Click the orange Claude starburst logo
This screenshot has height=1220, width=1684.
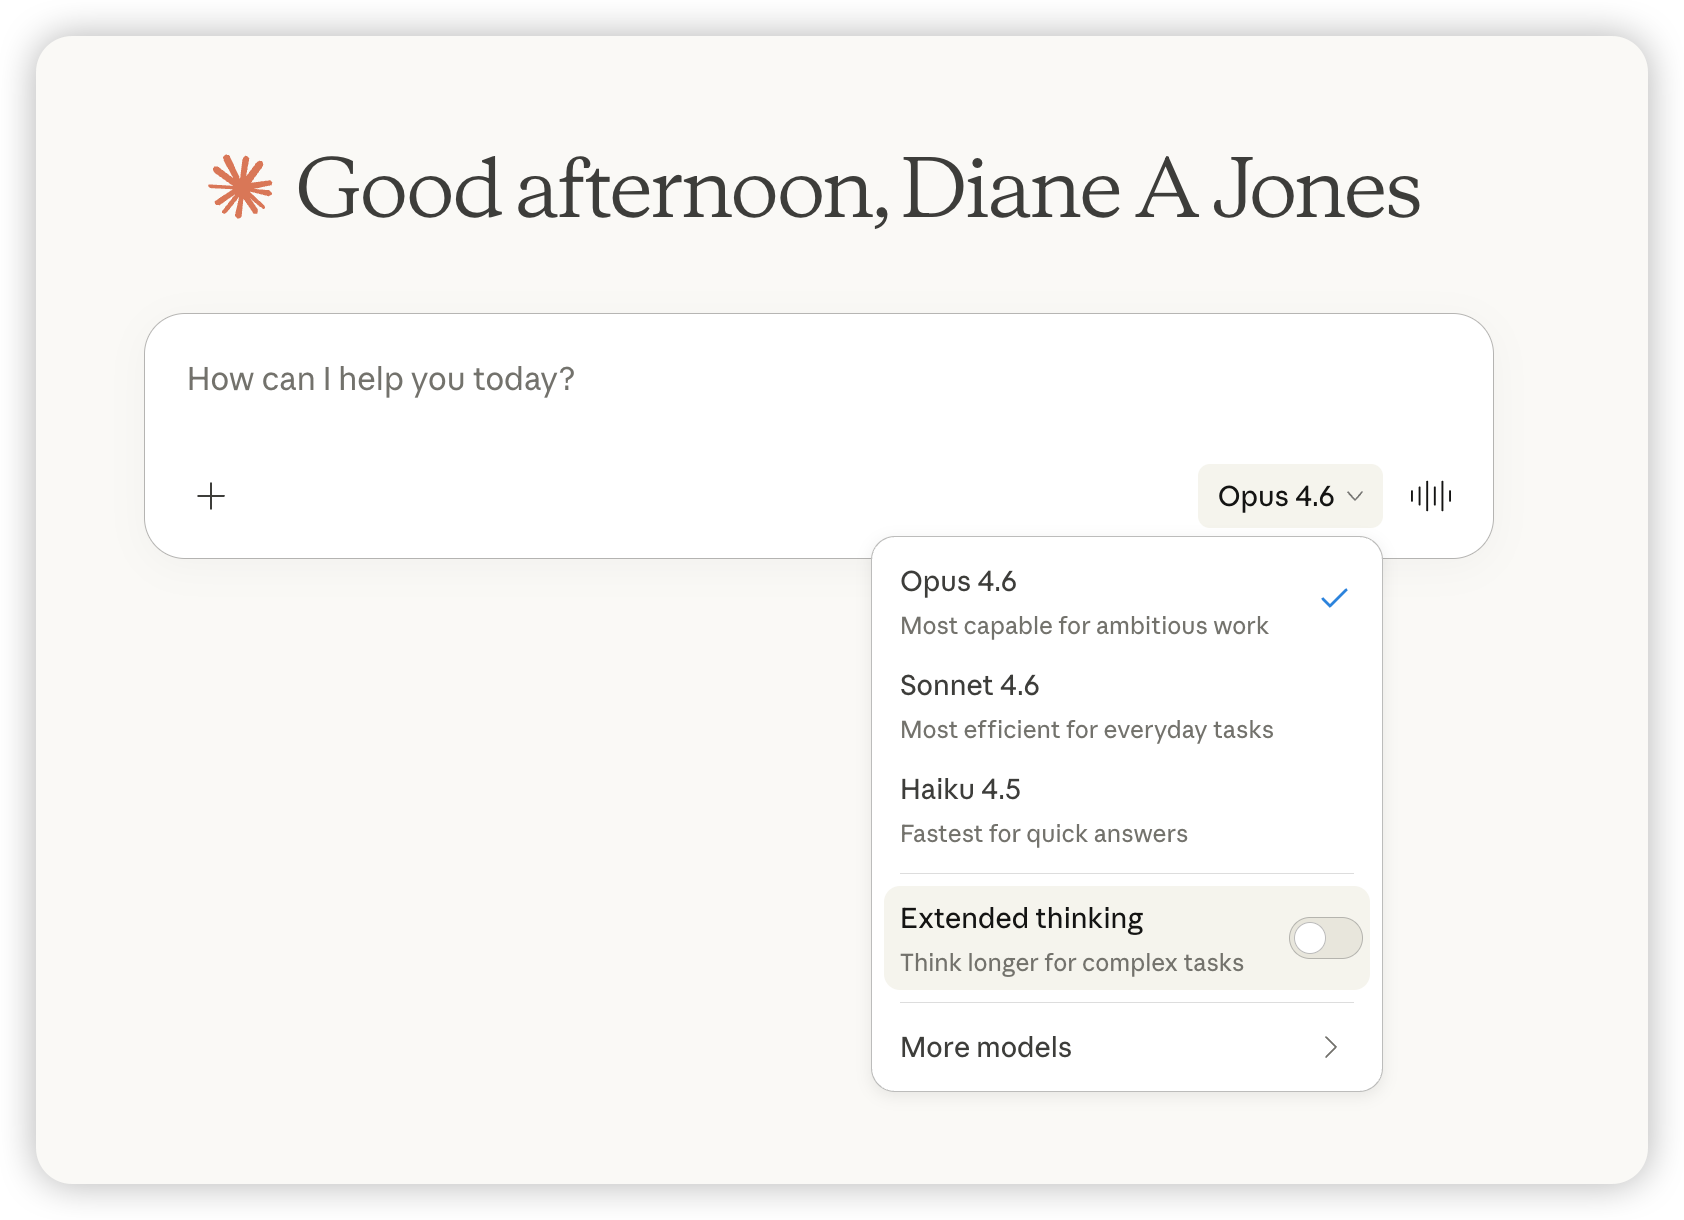240,187
